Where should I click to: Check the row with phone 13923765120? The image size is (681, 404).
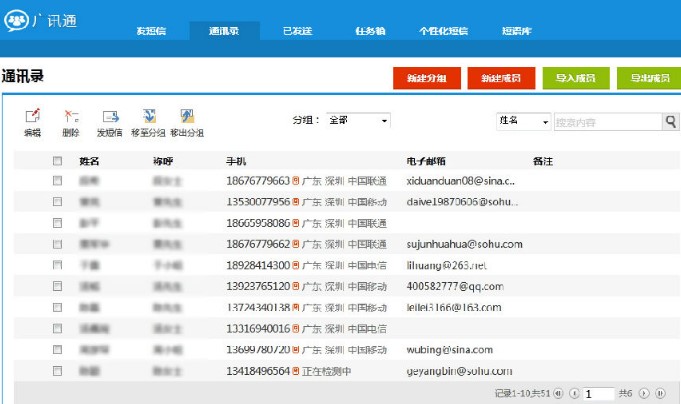click(57, 286)
